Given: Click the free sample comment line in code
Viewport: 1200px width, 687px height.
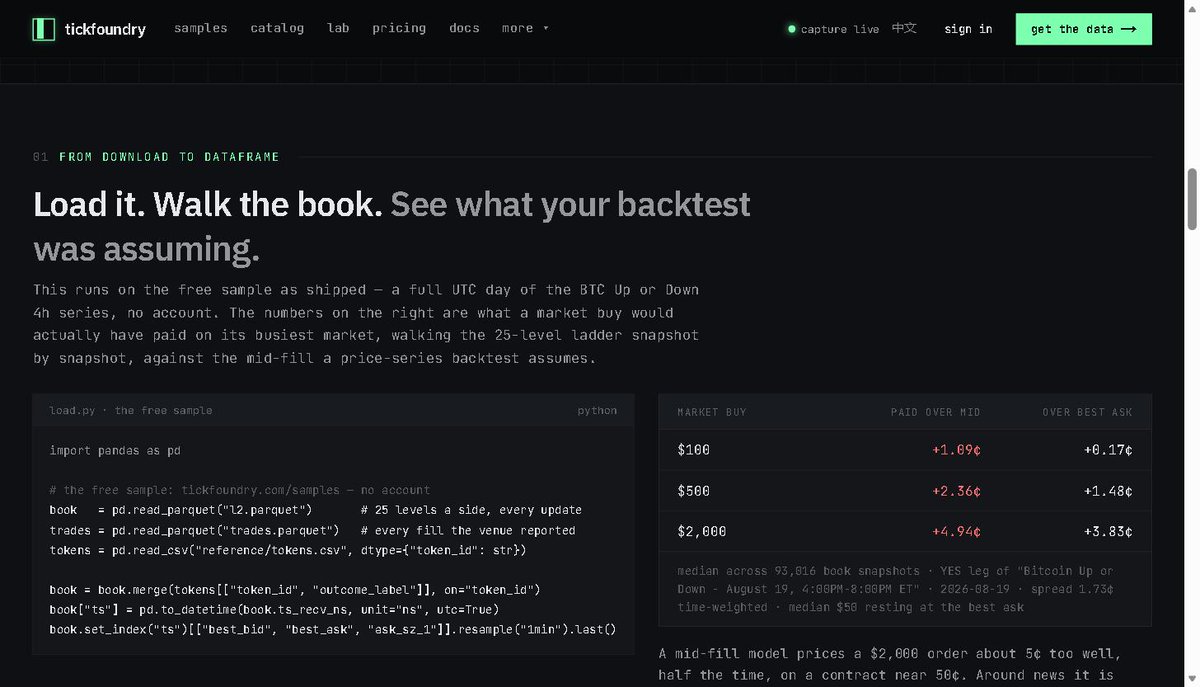Looking at the screenshot, I should click(x=240, y=490).
